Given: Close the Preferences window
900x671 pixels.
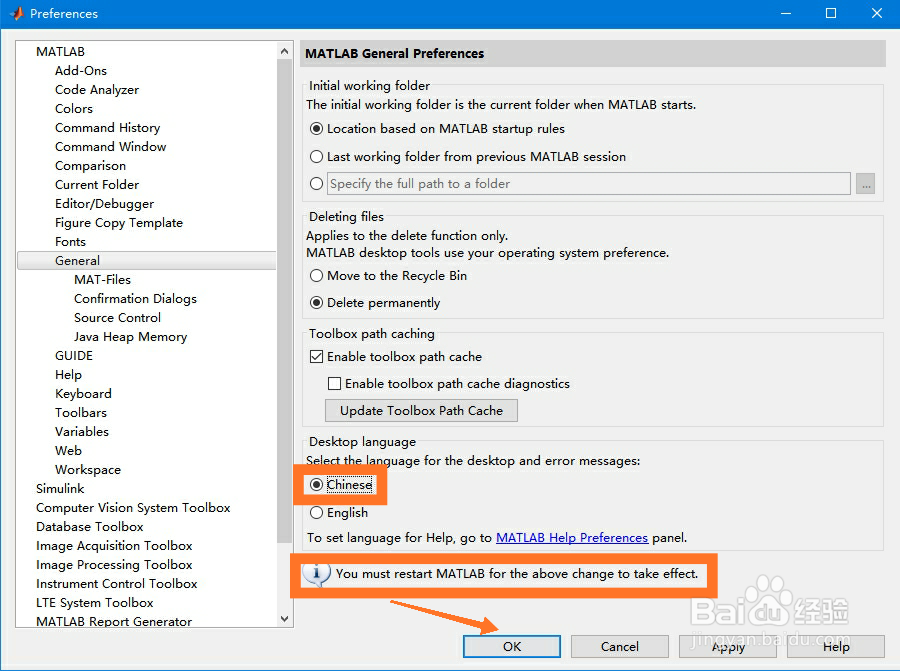Looking at the screenshot, I should coord(876,13).
